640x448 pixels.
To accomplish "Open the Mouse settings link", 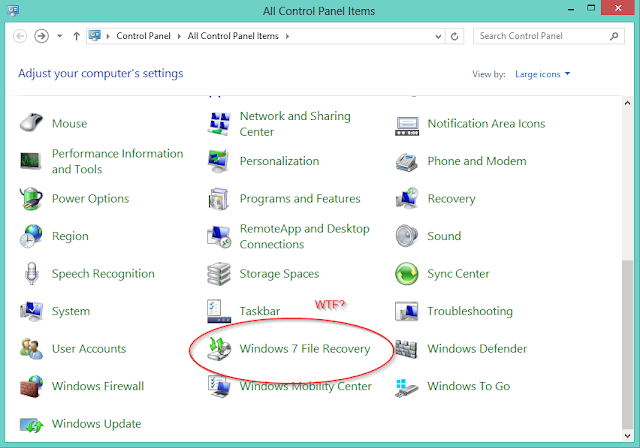I will 69,124.
